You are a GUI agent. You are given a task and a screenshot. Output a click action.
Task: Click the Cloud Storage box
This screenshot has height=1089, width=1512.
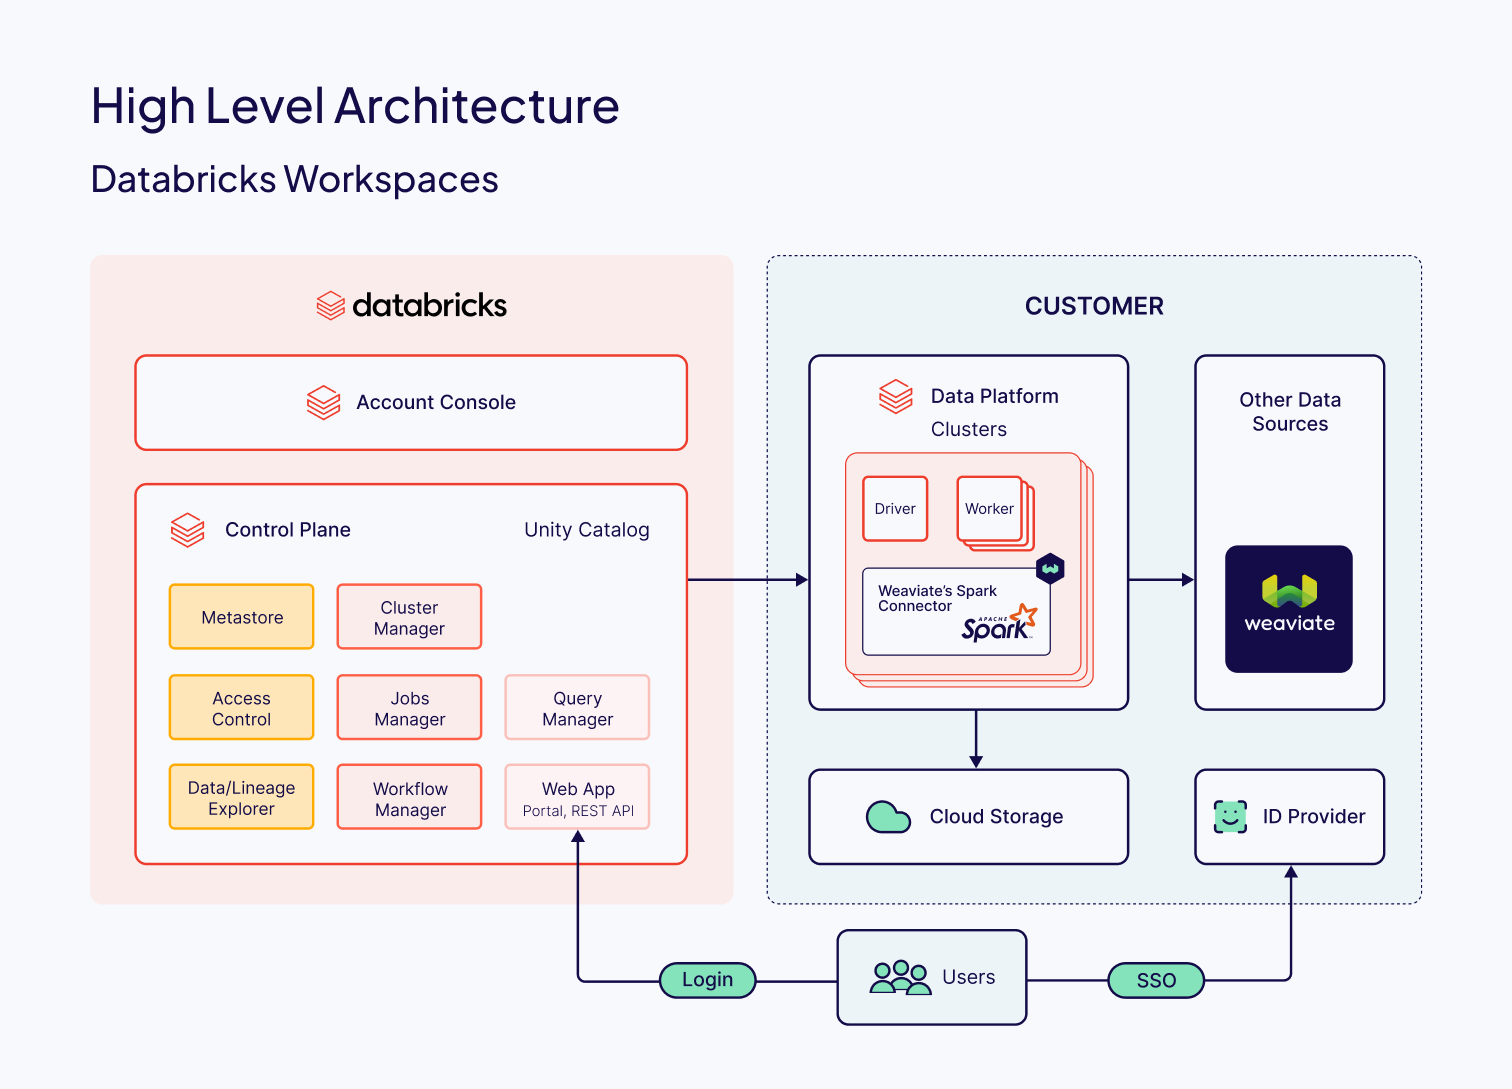coord(969,817)
